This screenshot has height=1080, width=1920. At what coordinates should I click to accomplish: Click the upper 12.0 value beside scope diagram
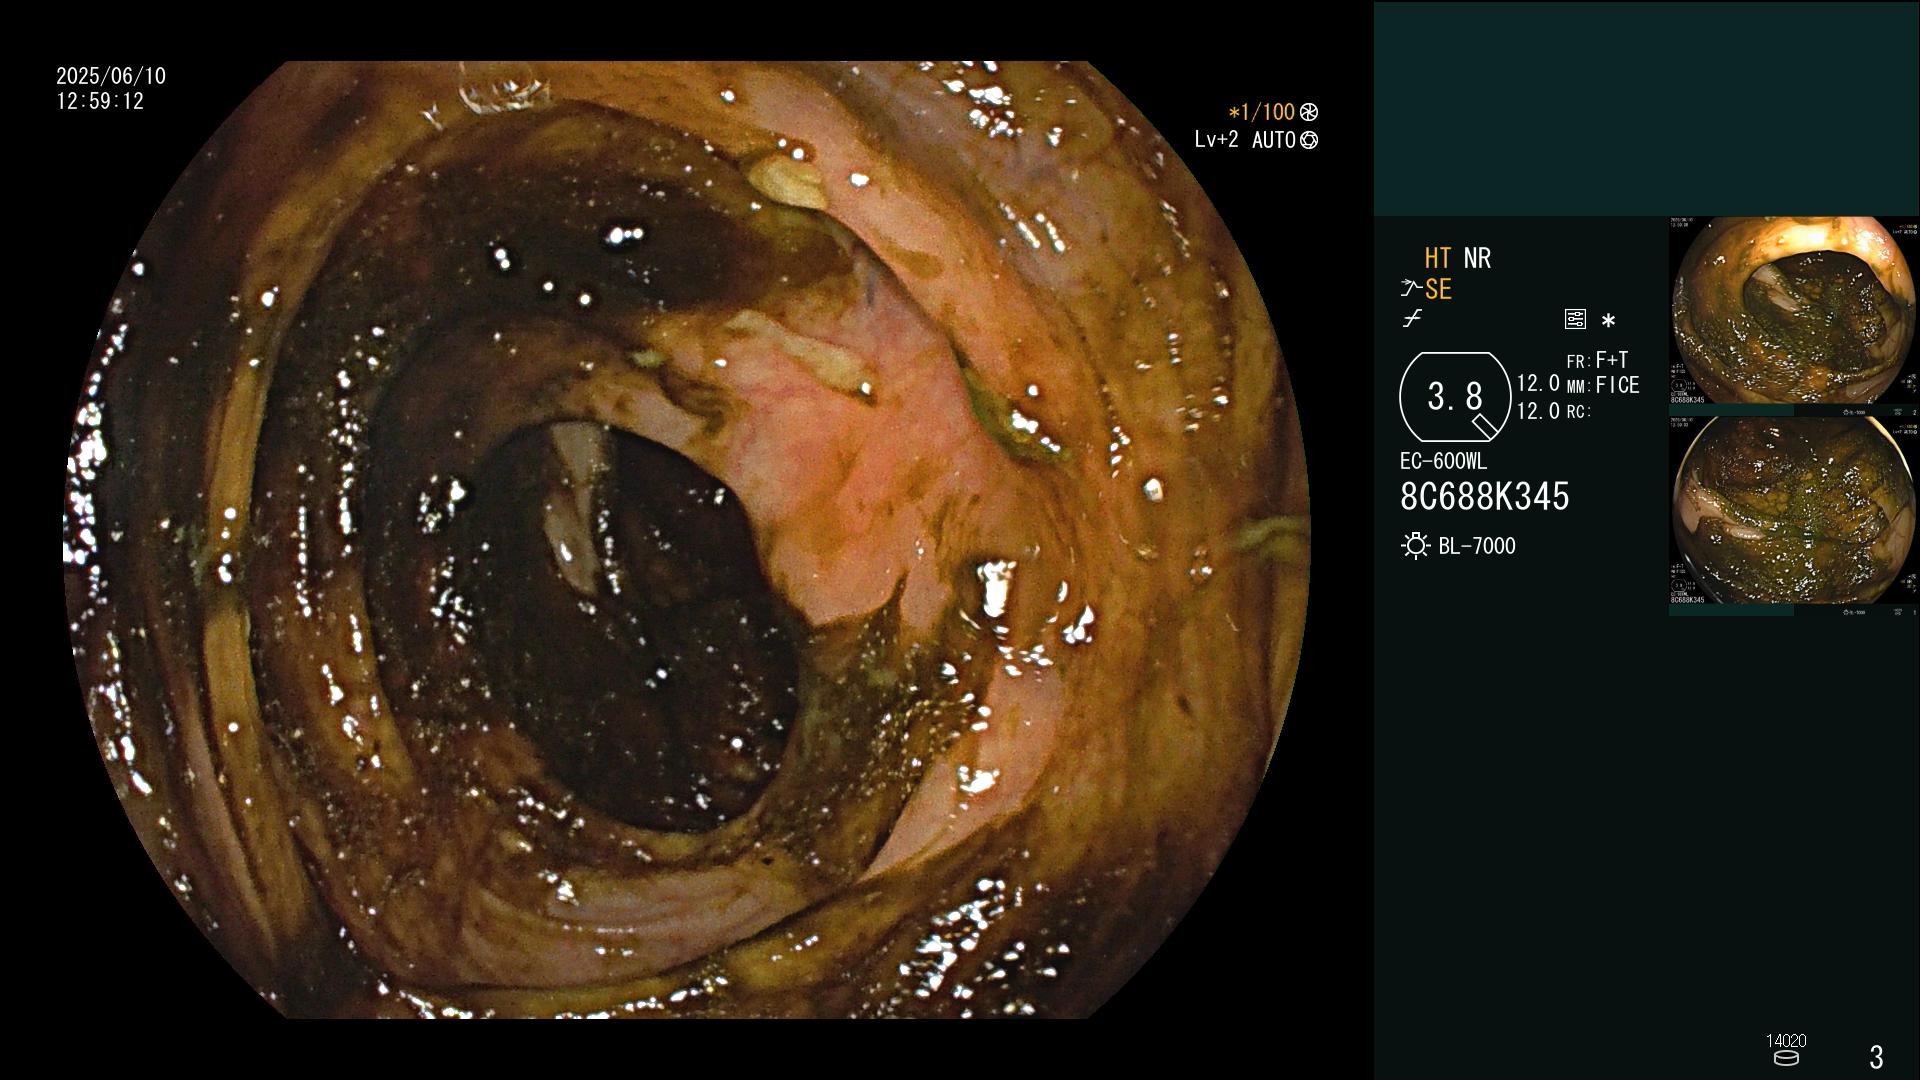coord(1538,383)
